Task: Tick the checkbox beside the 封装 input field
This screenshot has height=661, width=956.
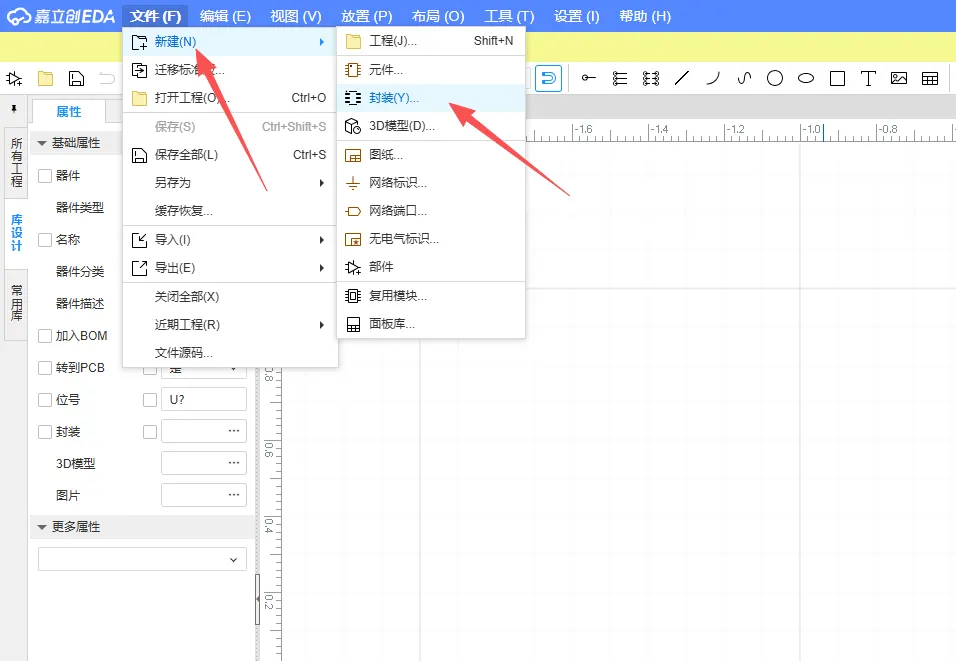Action: (149, 432)
